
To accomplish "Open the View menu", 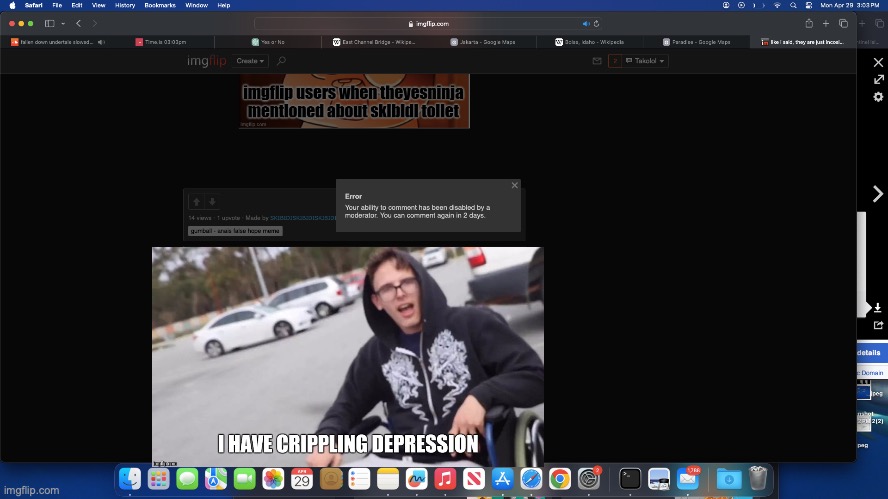I will [99, 5].
